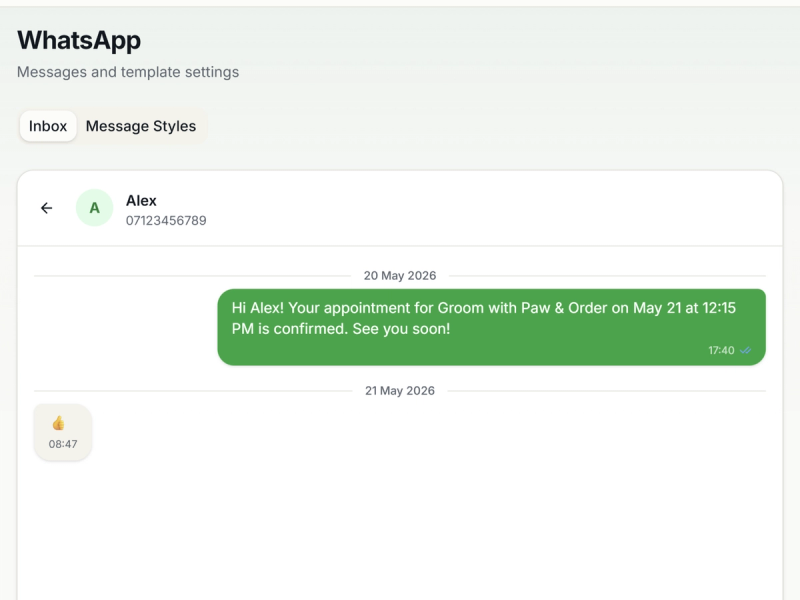Image resolution: width=800 pixels, height=600 pixels.
Task: Open the Message Styles tab
Action: pos(141,126)
